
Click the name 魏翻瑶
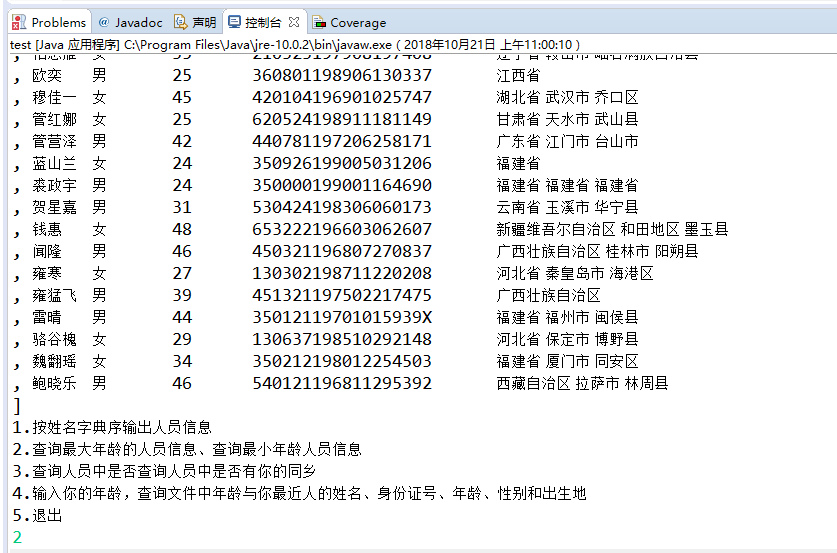click(x=54, y=361)
